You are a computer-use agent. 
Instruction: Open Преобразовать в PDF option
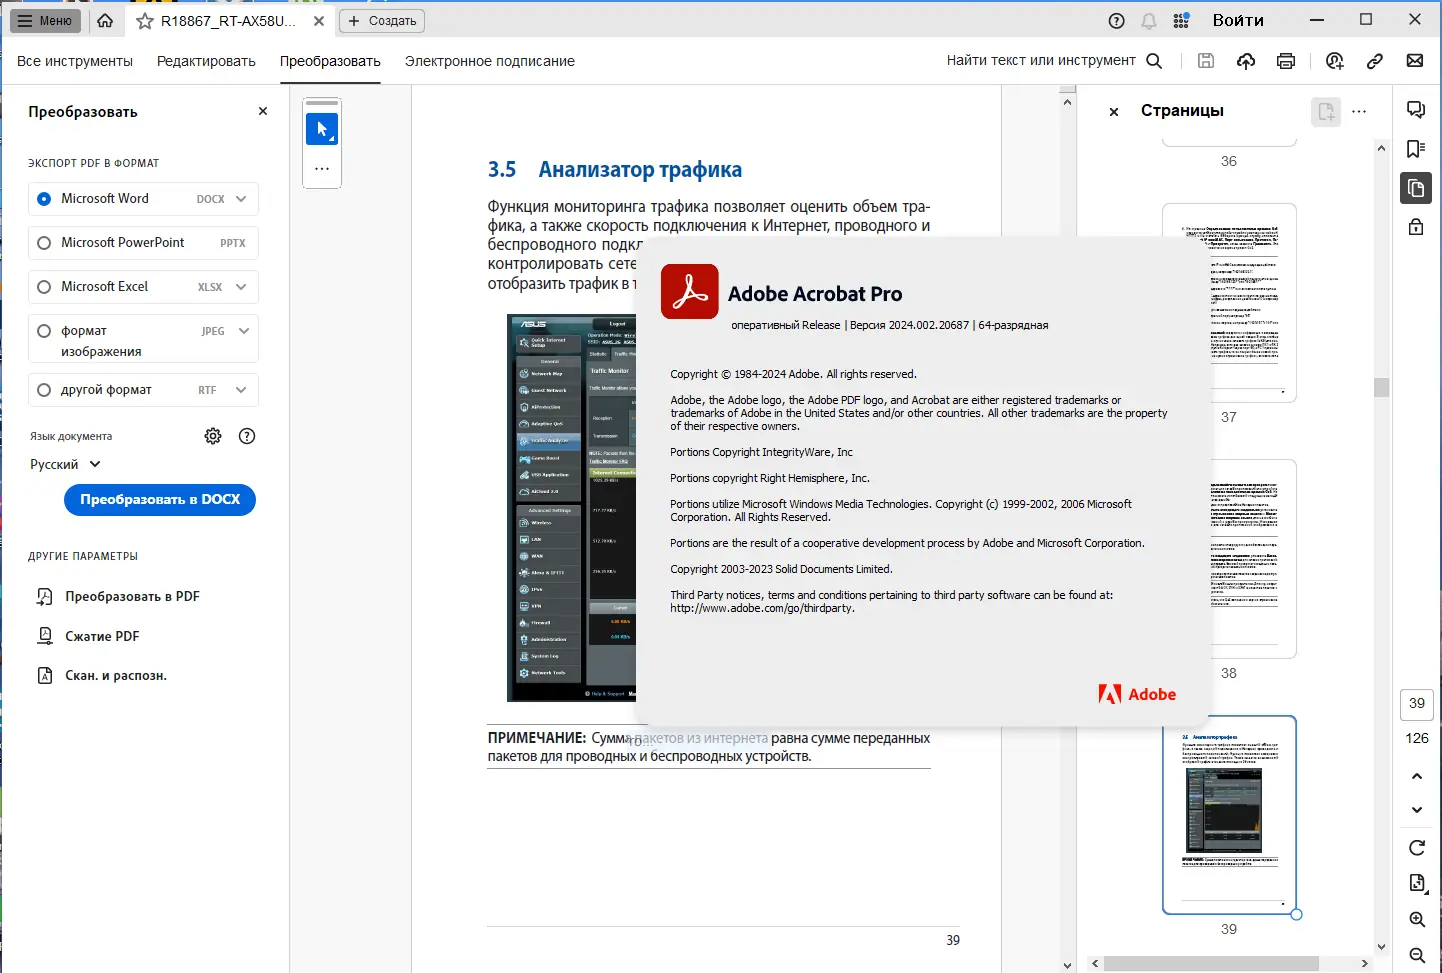click(x=118, y=597)
